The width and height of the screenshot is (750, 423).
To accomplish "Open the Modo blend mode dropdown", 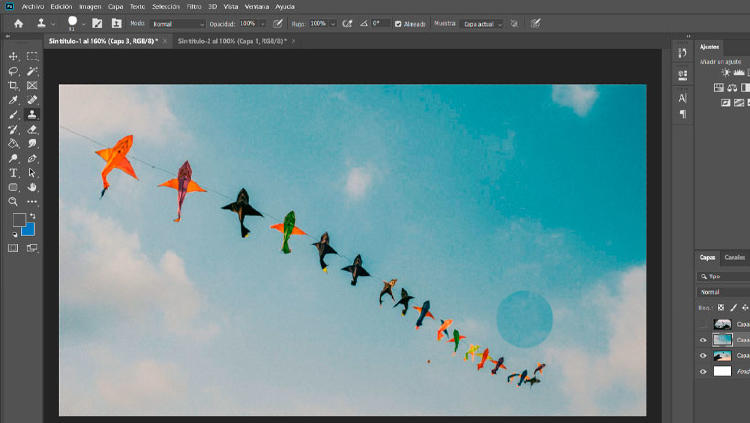I will coord(177,24).
